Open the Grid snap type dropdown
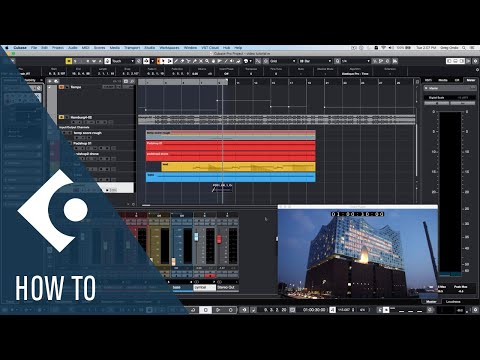The height and width of the screenshot is (360, 480). pos(283,61)
